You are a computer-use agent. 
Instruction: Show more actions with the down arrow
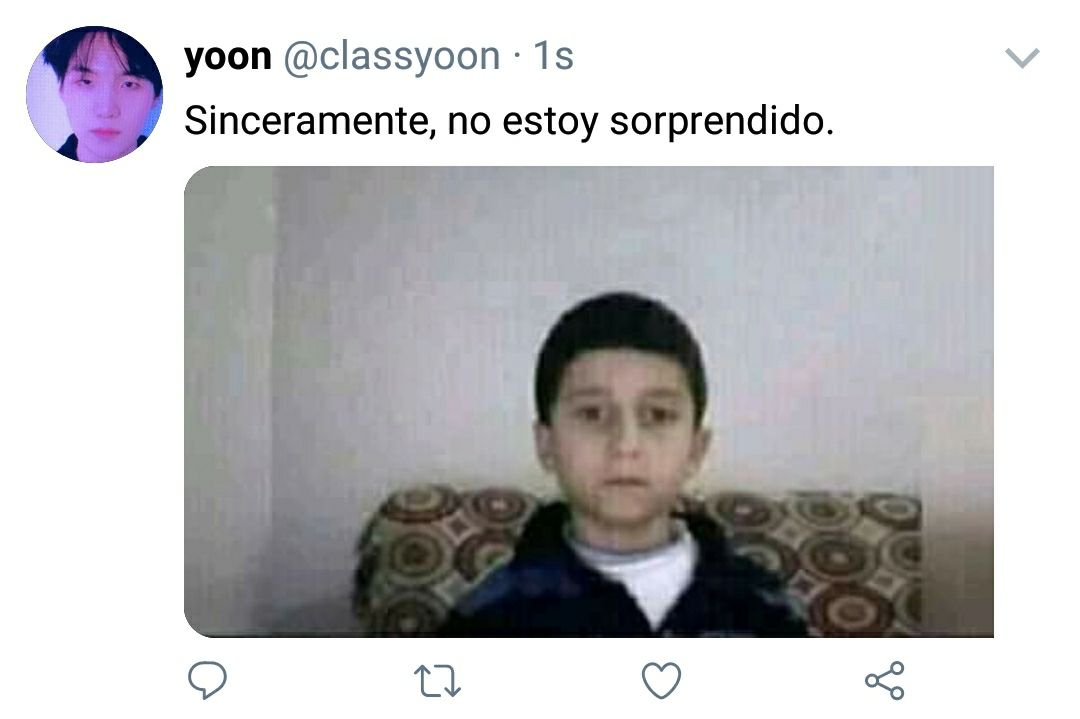(x=1022, y=58)
